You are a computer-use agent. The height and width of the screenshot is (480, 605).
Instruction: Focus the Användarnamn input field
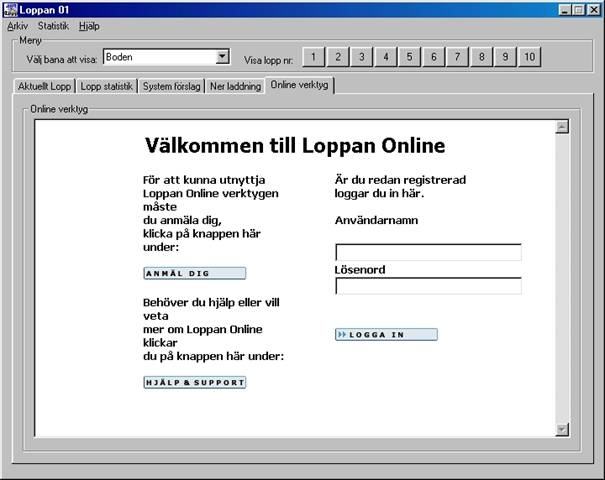428,252
